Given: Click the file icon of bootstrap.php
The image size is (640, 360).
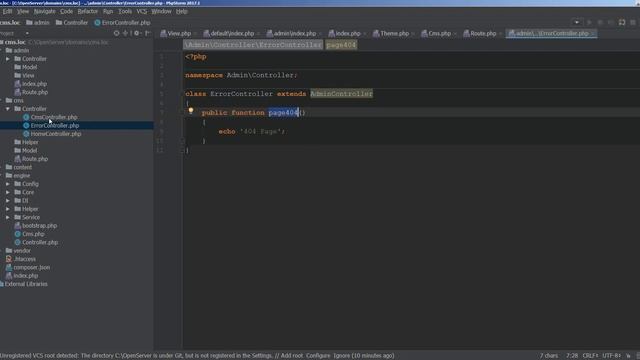Looking at the screenshot, I should coord(18,226).
